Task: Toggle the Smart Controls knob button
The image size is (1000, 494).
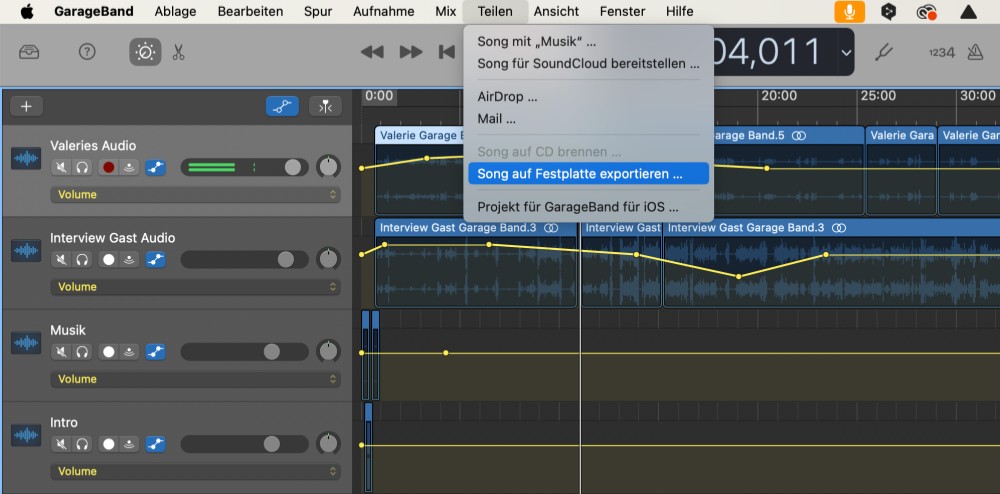Action: [145, 52]
